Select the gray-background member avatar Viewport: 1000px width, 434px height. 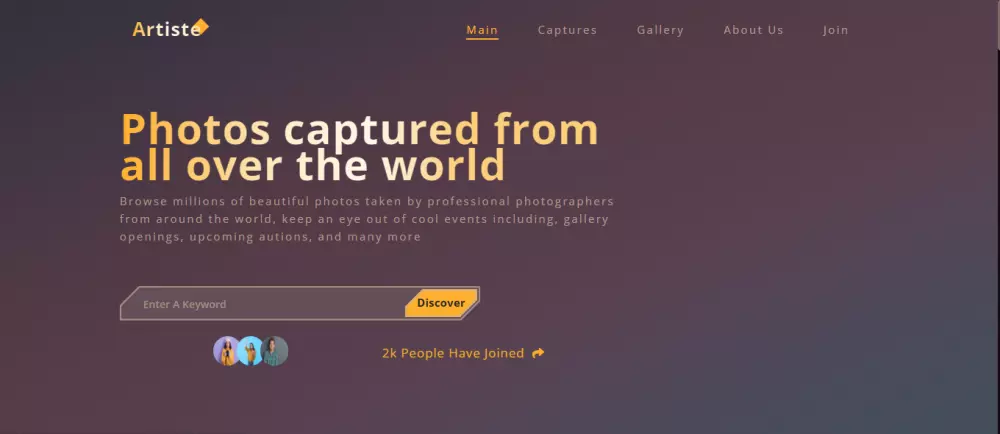coord(274,351)
